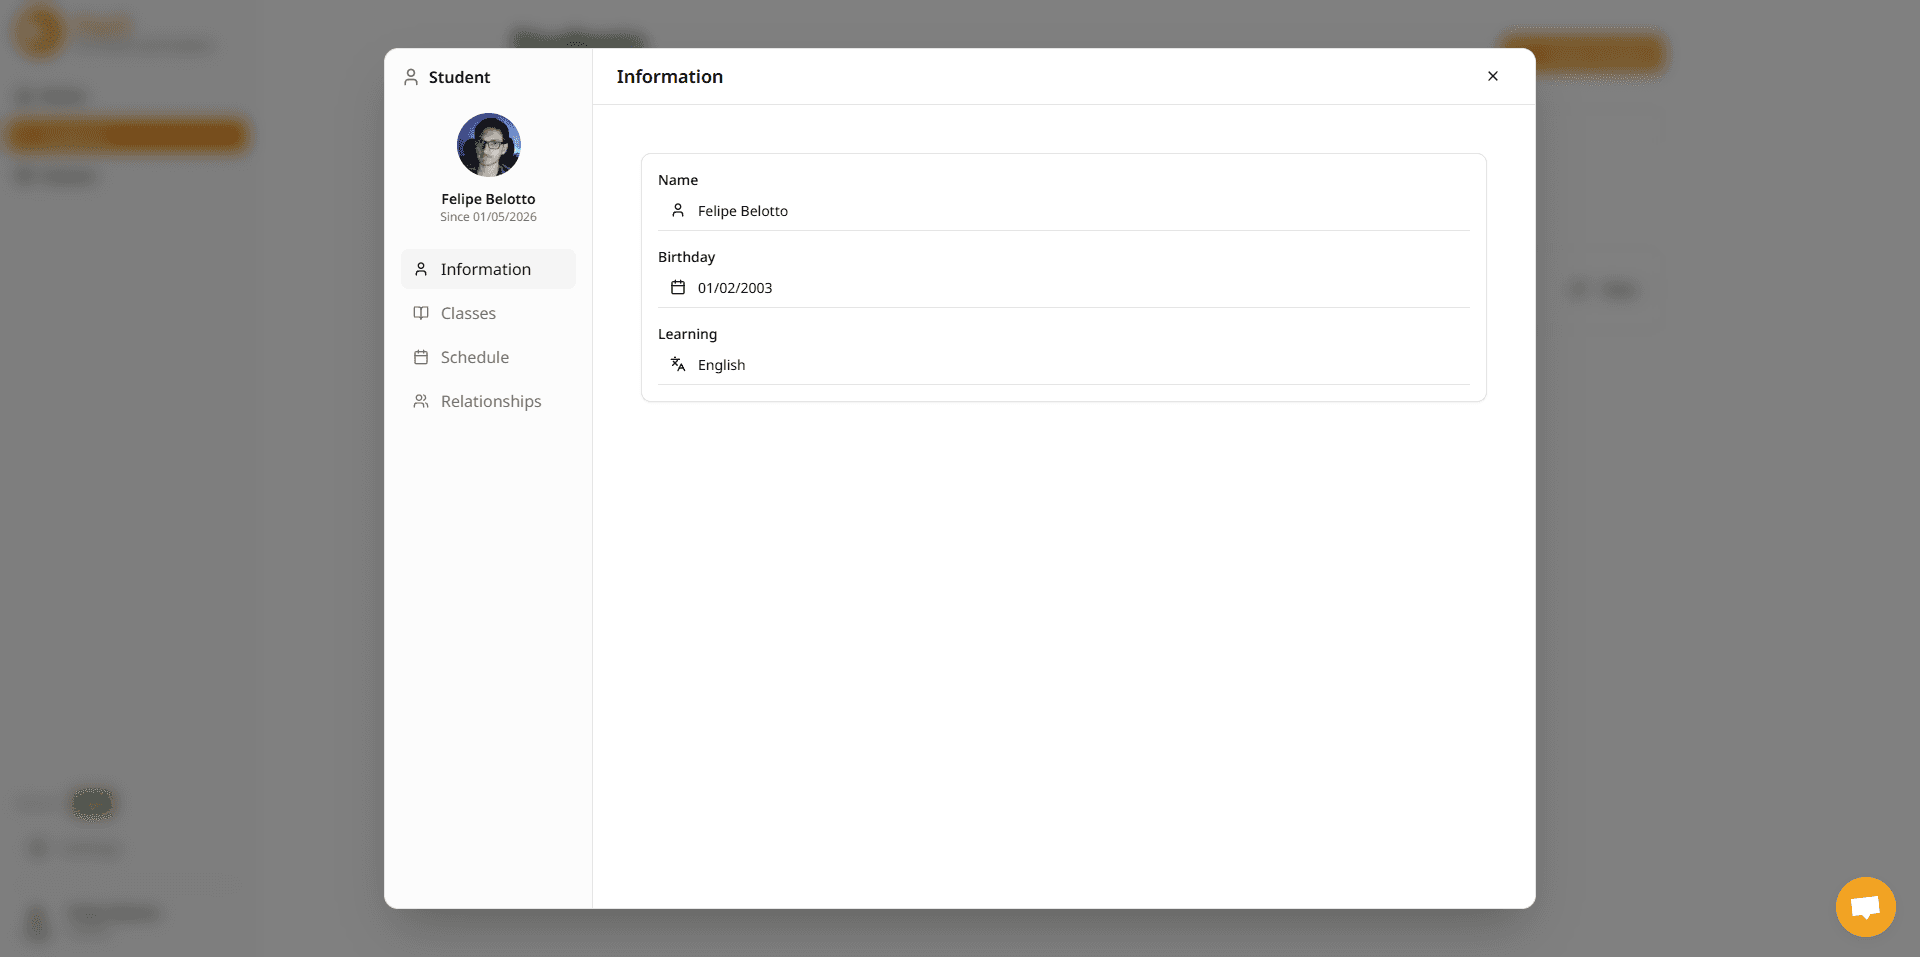Image resolution: width=1920 pixels, height=957 pixels.
Task: Go to the Relationships section
Action: point(488,401)
